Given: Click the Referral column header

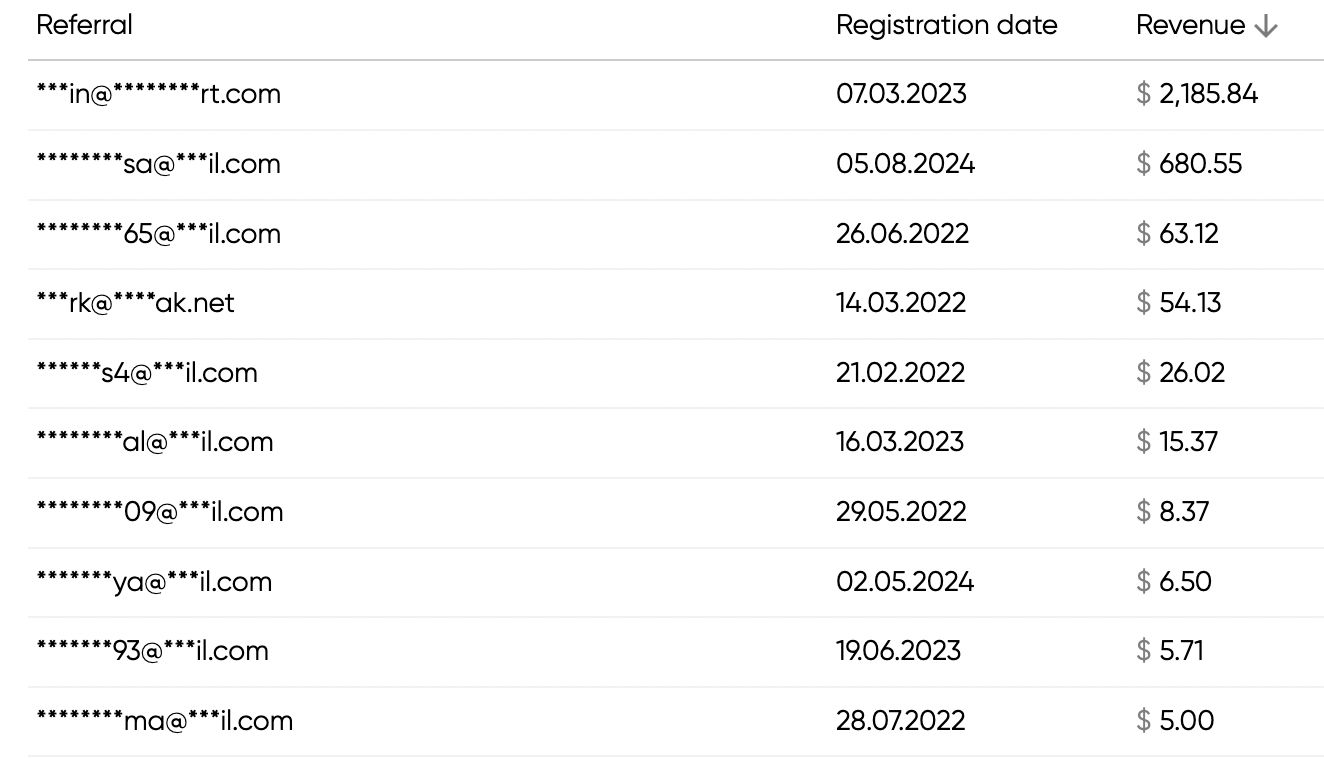Looking at the screenshot, I should tap(84, 25).
